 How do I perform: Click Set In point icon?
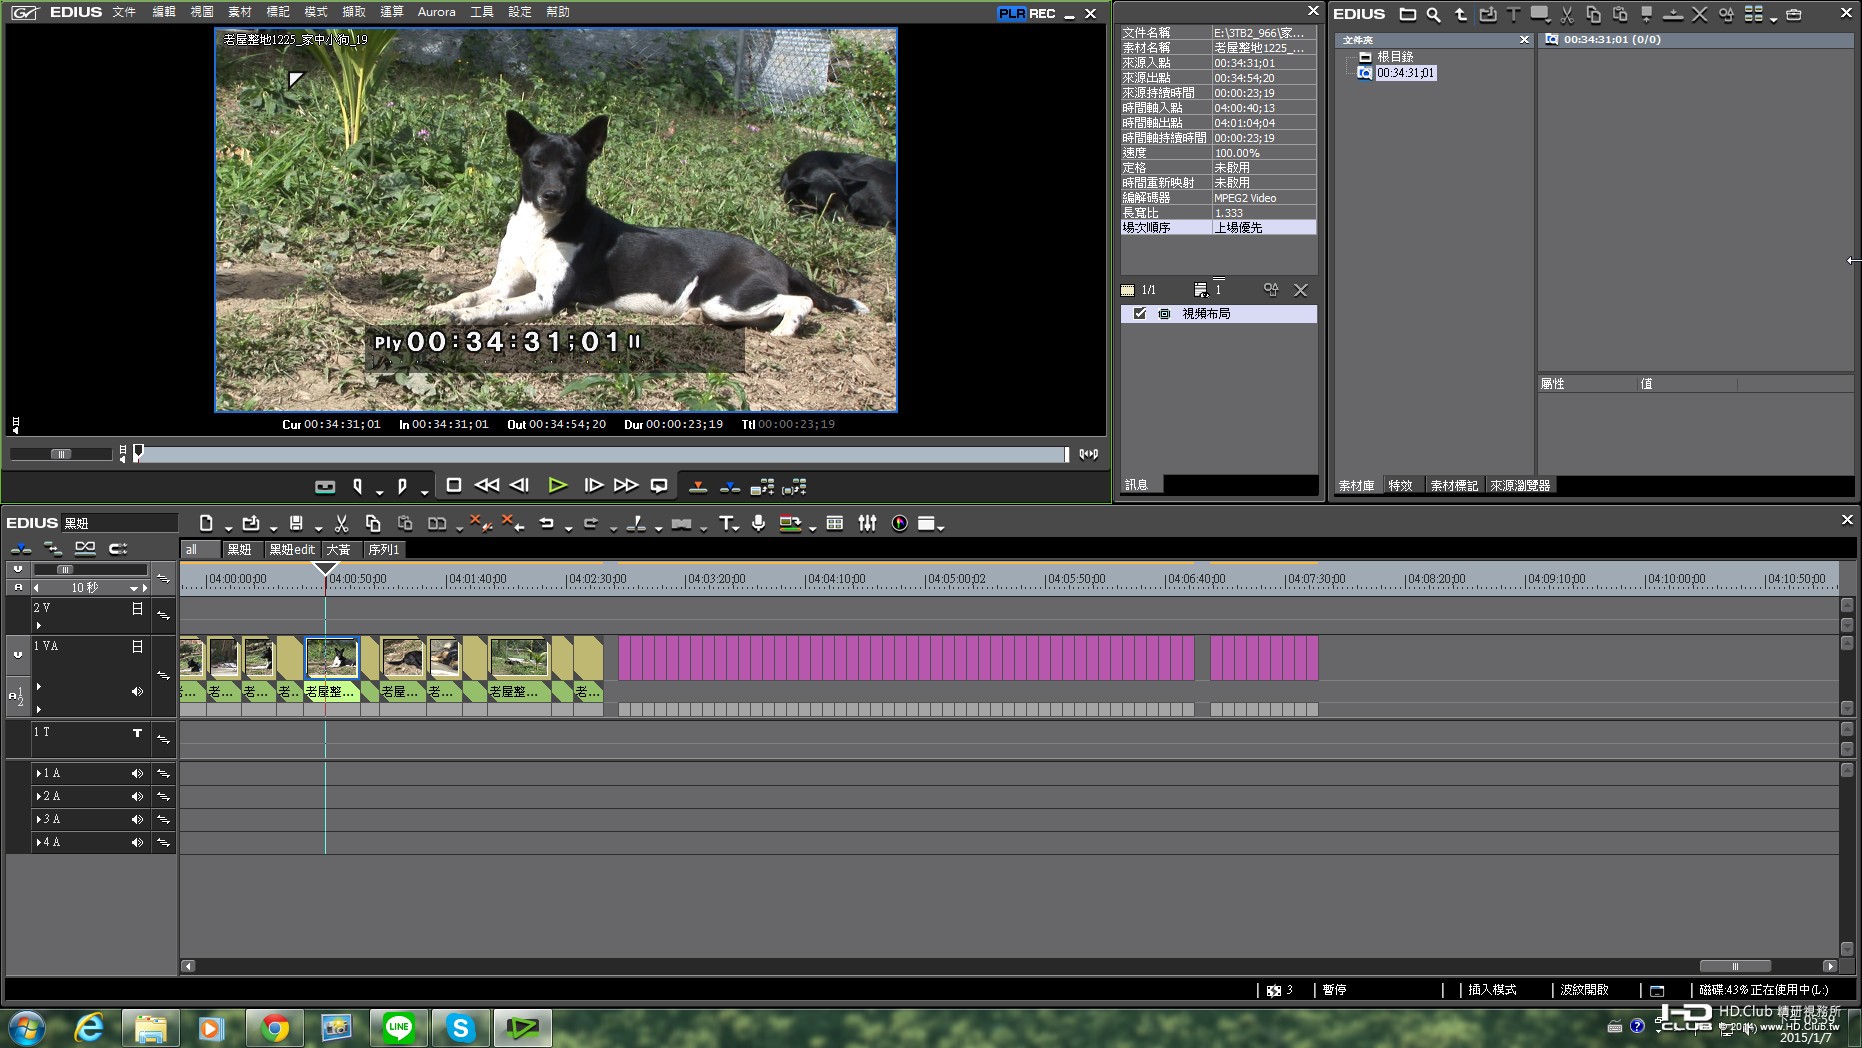tap(358, 486)
